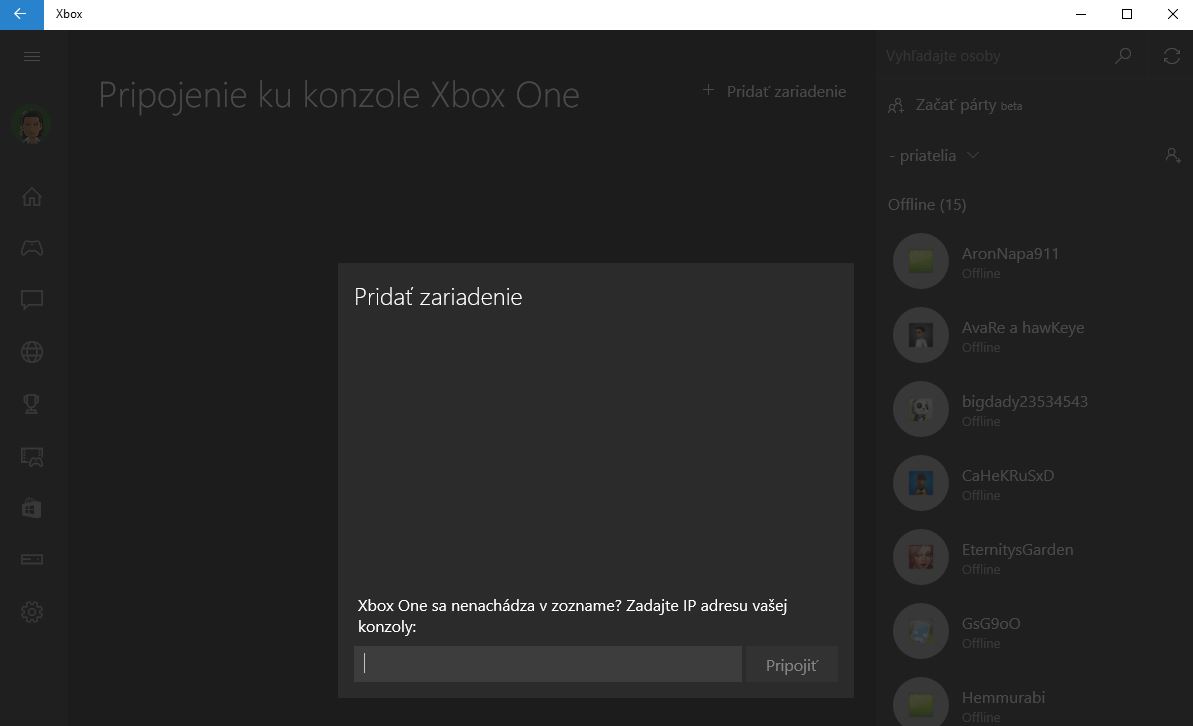Focus the IP address input field

pos(548,664)
